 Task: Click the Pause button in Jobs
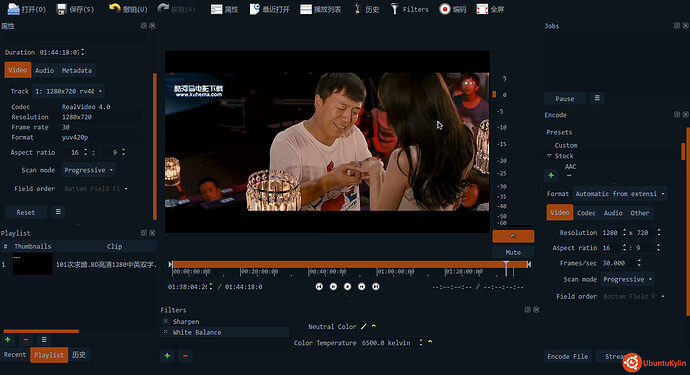(565, 99)
